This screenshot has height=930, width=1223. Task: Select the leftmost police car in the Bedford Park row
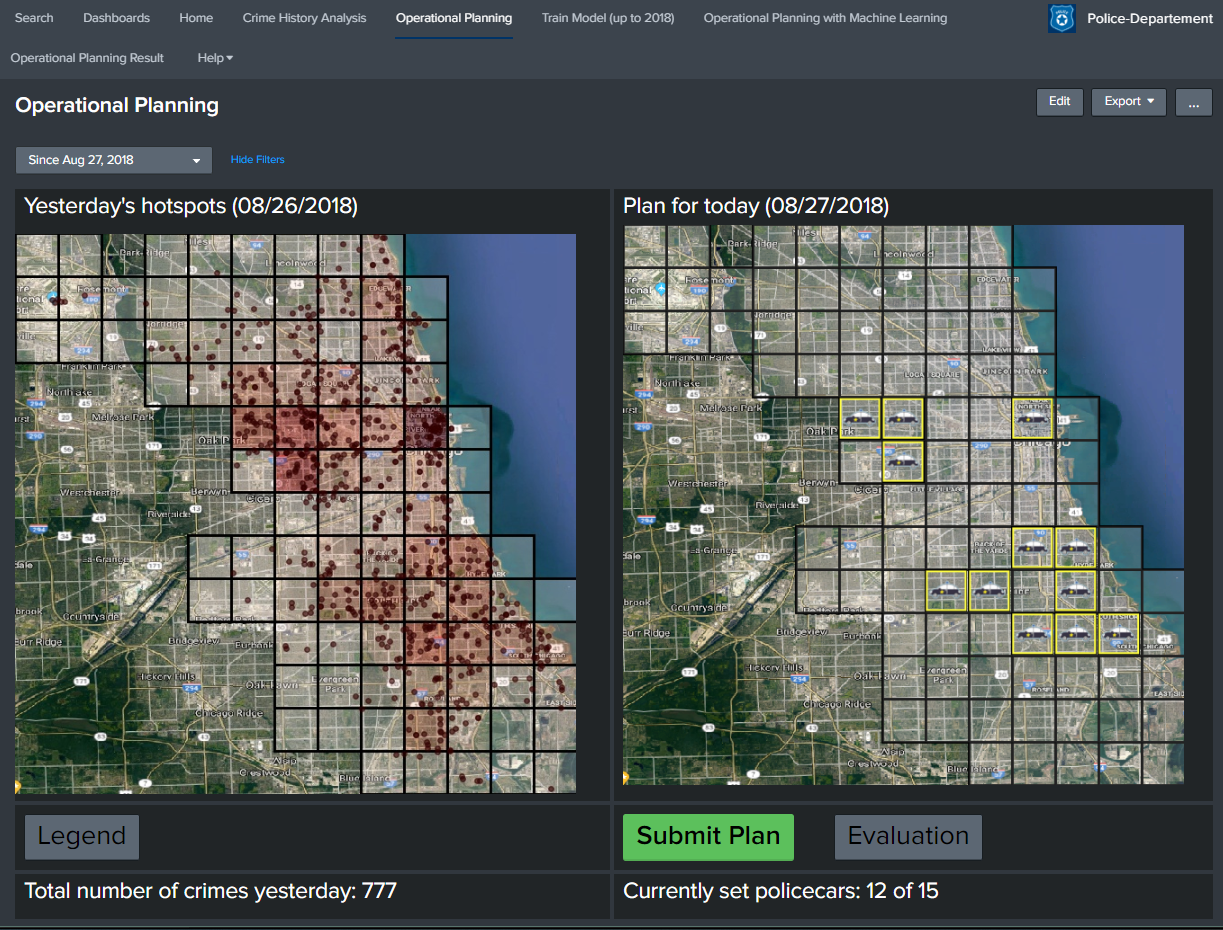[x=946, y=591]
